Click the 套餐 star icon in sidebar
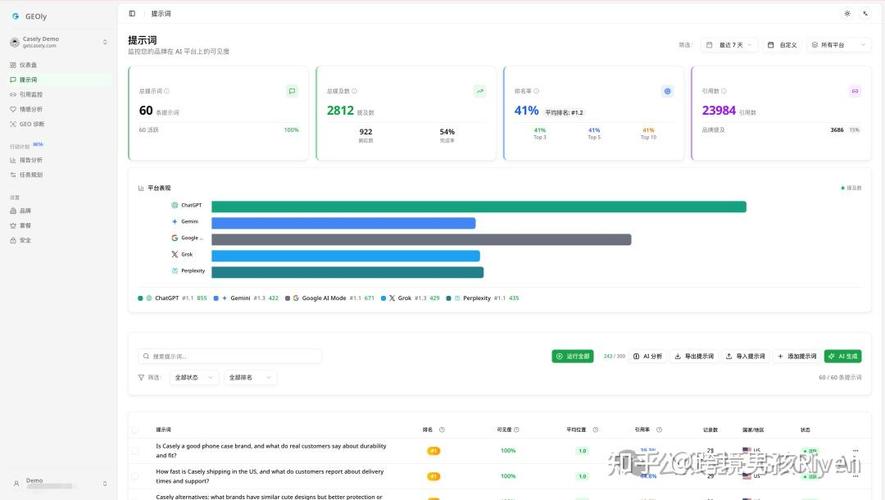The image size is (885, 500). click(13, 225)
